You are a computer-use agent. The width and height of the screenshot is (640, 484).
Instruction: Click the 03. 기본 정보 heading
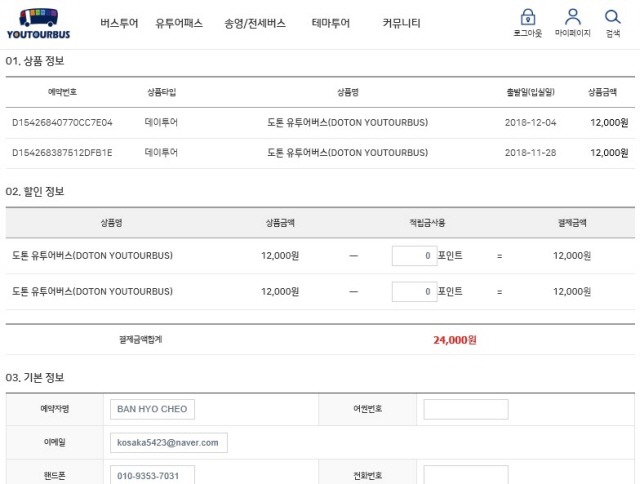point(35,377)
